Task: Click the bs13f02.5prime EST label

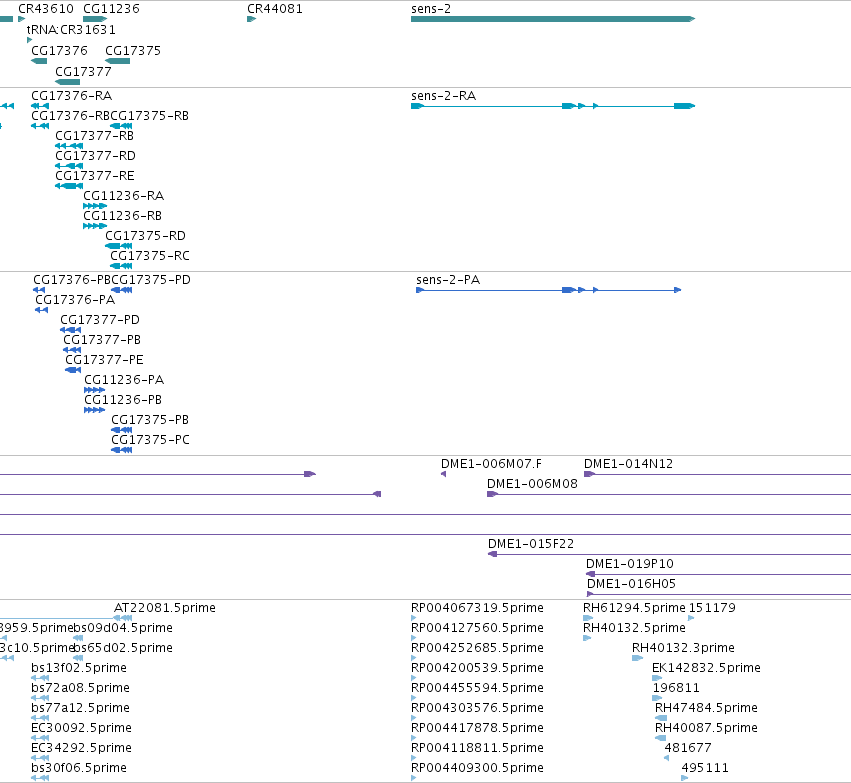Action: 79,668
